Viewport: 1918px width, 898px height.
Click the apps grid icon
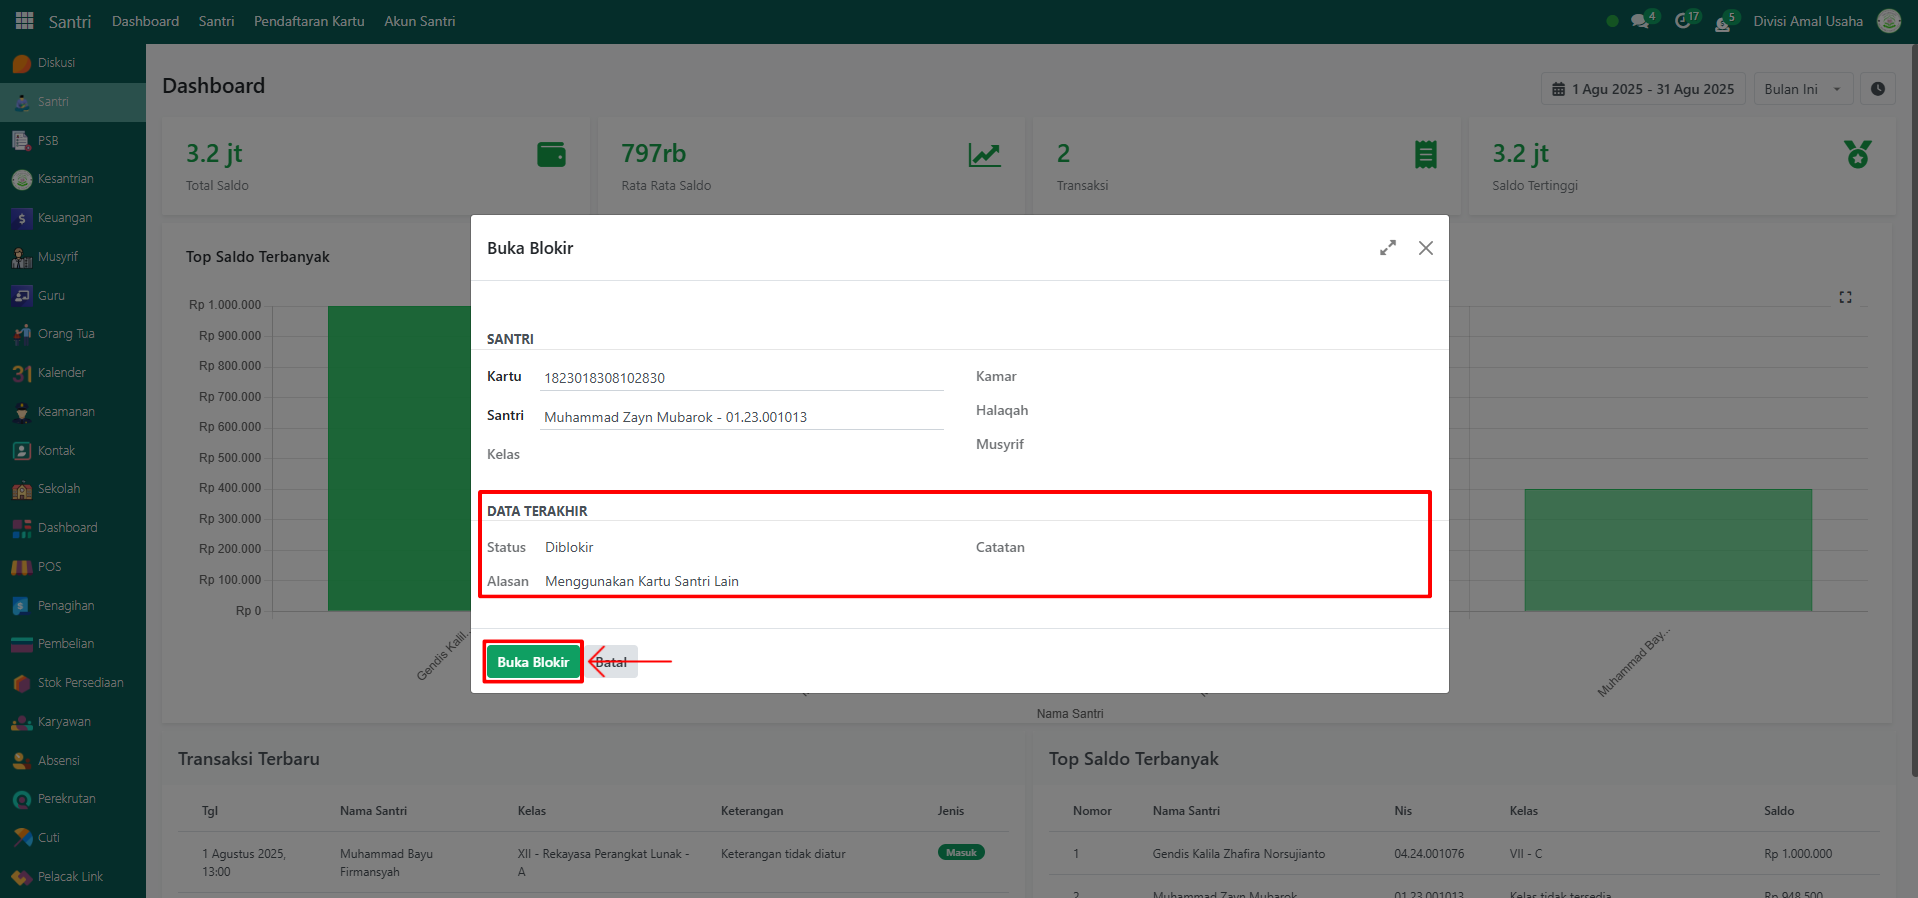(25, 21)
